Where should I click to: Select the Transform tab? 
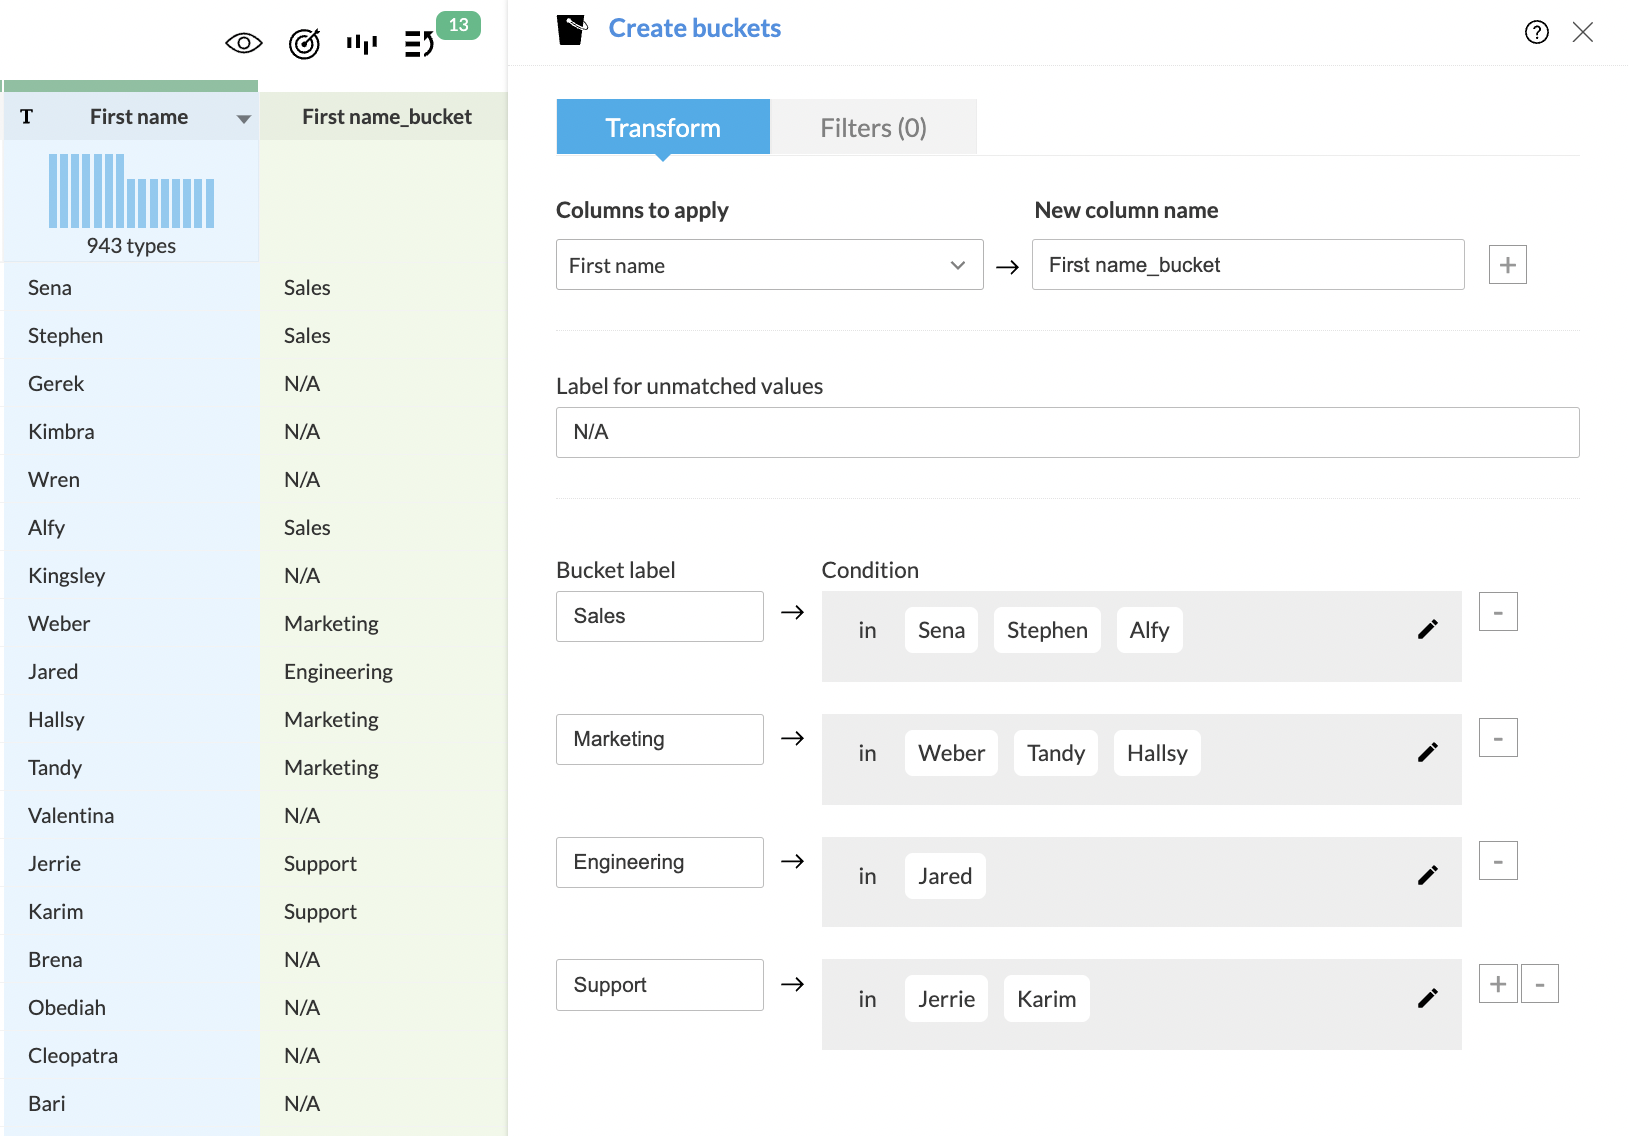tap(662, 128)
